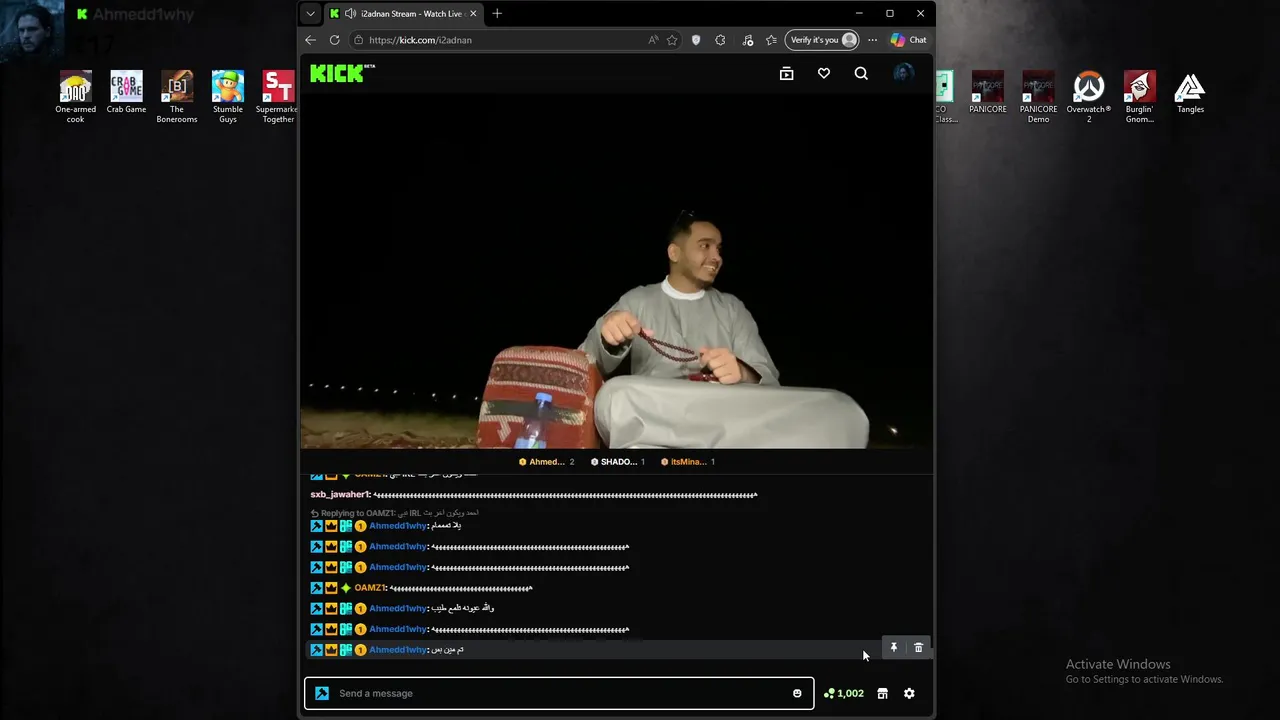
Task: Select the PANICORE Demo desktop icon
Action: pyautogui.click(x=1038, y=96)
